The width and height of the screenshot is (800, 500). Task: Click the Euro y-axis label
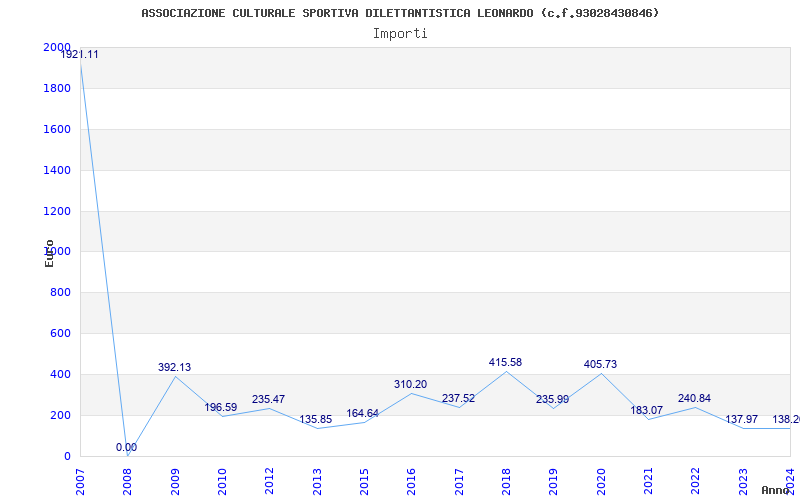(49, 253)
